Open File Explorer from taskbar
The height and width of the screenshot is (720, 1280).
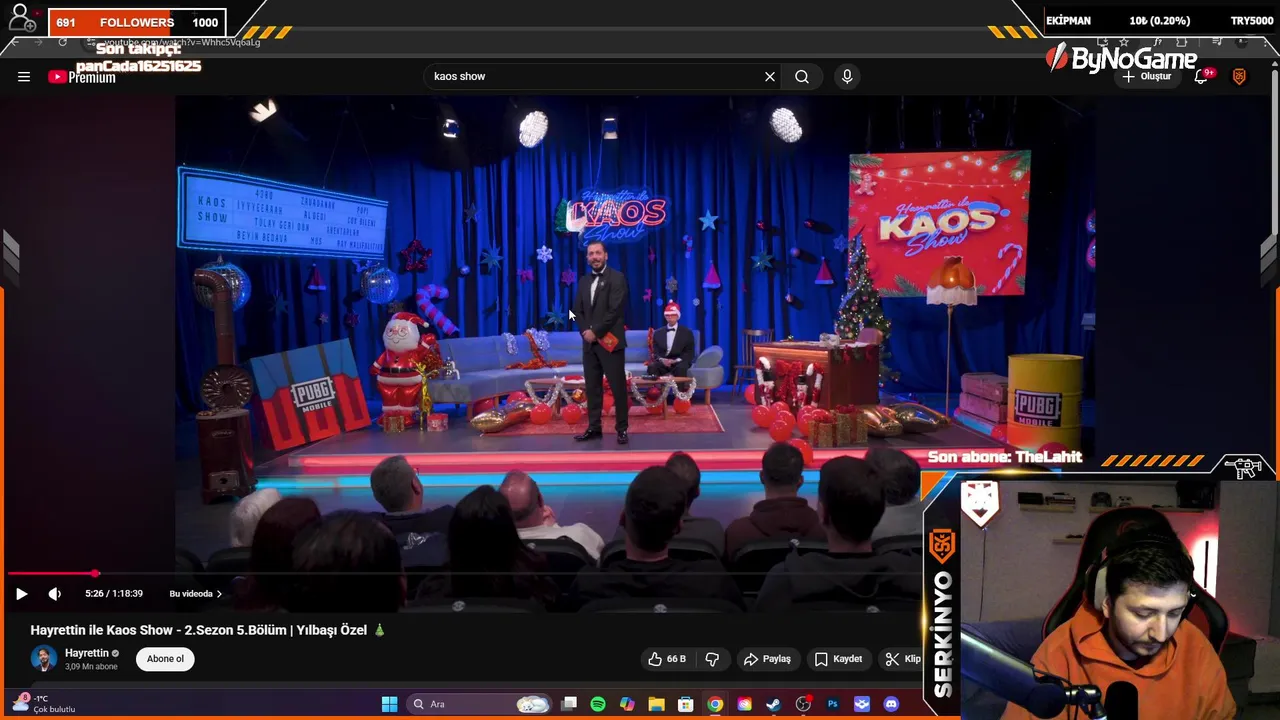[x=656, y=704]
